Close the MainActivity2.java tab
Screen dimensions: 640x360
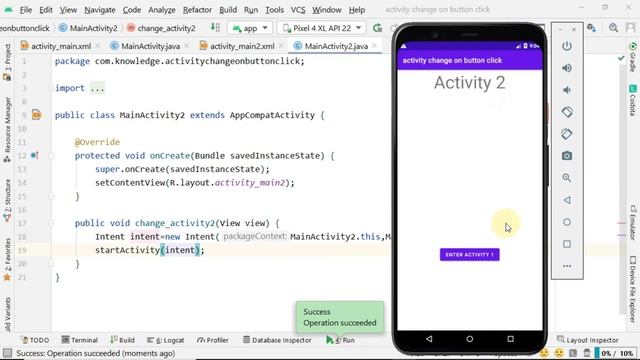[x=375, y=46]
